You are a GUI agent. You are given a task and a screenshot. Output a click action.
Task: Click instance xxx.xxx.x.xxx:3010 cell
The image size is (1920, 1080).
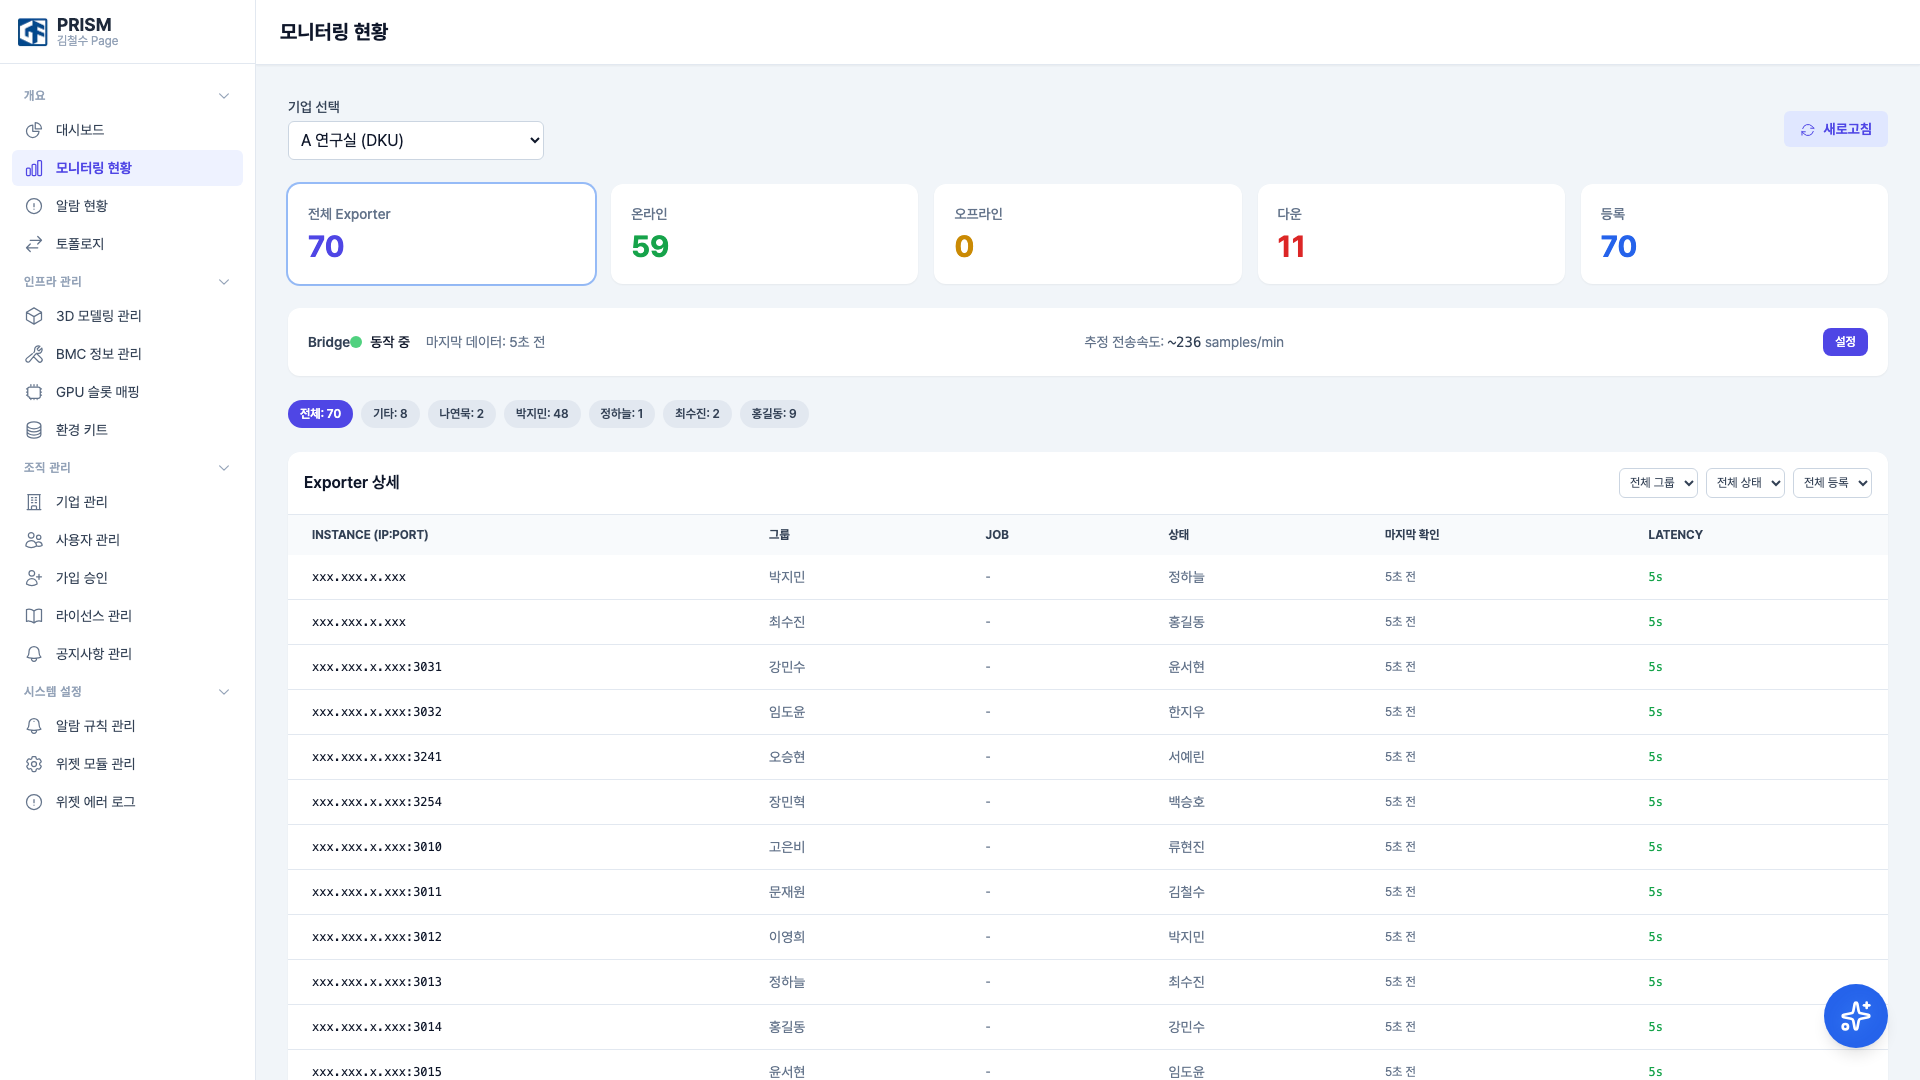377,847
